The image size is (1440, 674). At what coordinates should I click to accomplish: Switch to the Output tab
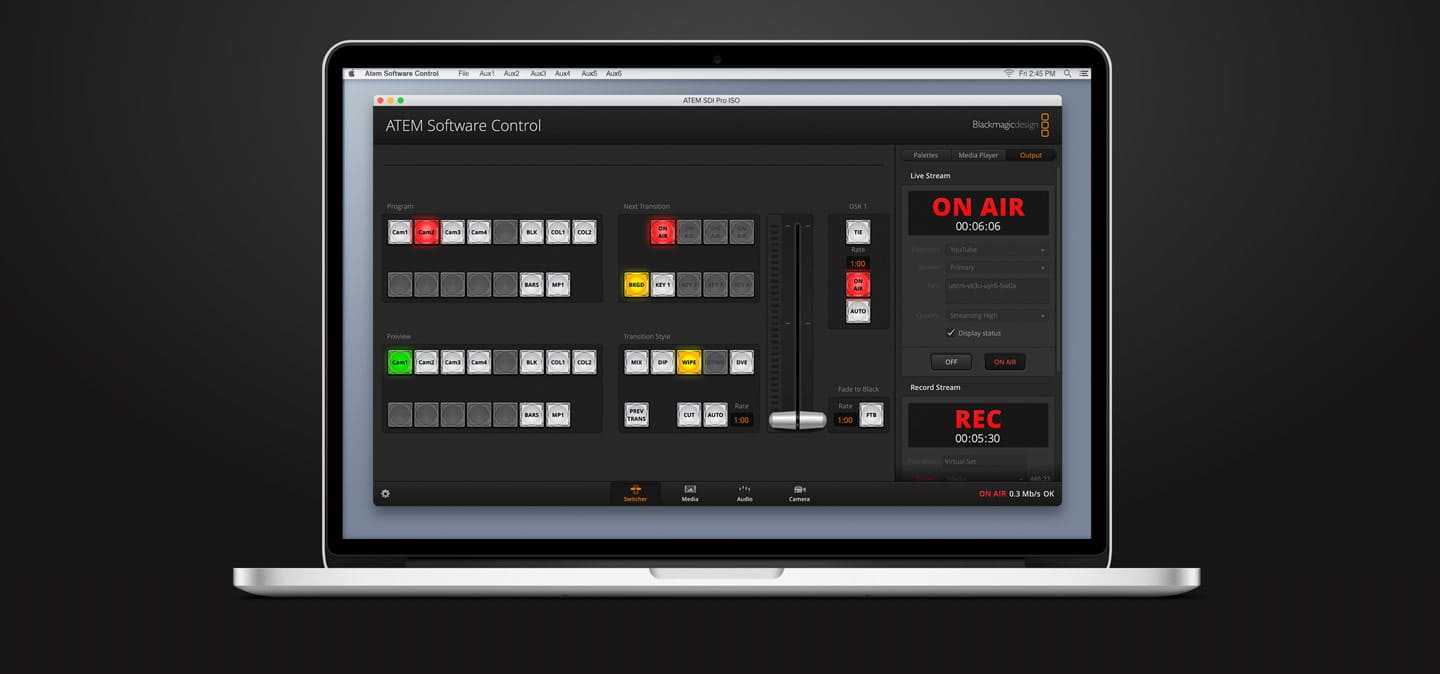point(1031,155)
